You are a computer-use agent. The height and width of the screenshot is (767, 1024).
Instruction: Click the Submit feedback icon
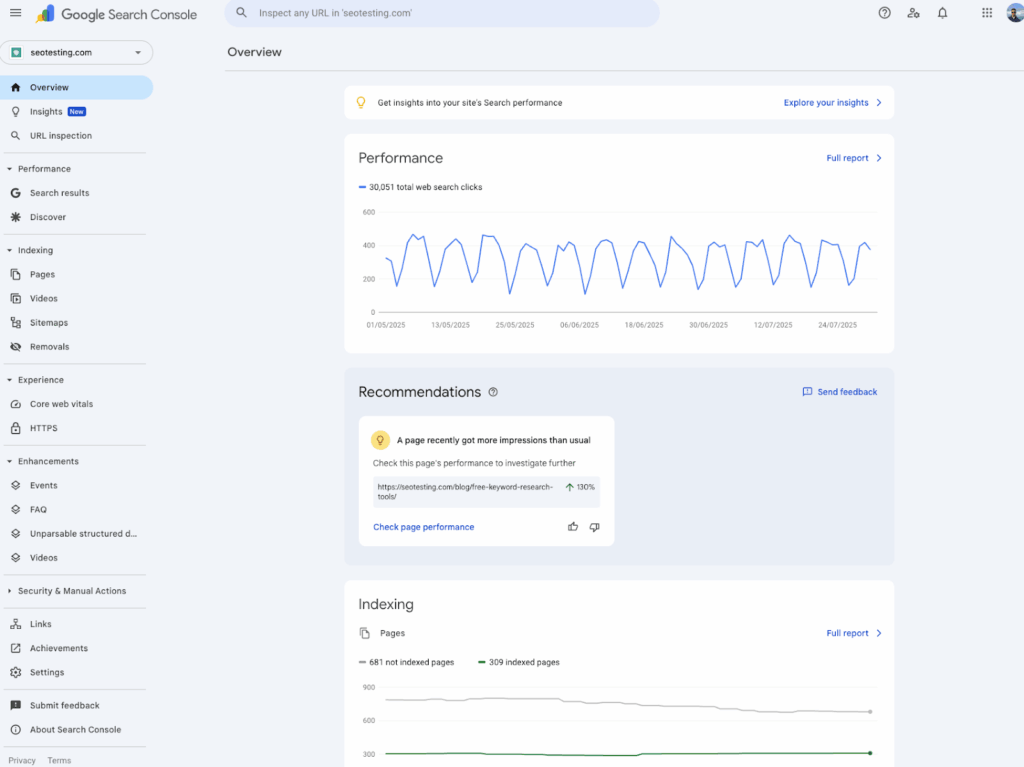16,706
